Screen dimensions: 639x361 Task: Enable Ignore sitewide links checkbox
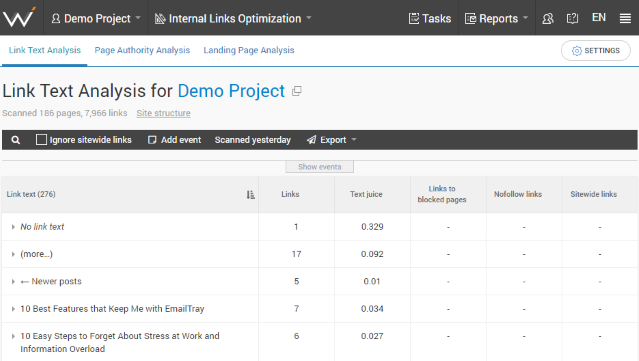(x=41, y=140)
